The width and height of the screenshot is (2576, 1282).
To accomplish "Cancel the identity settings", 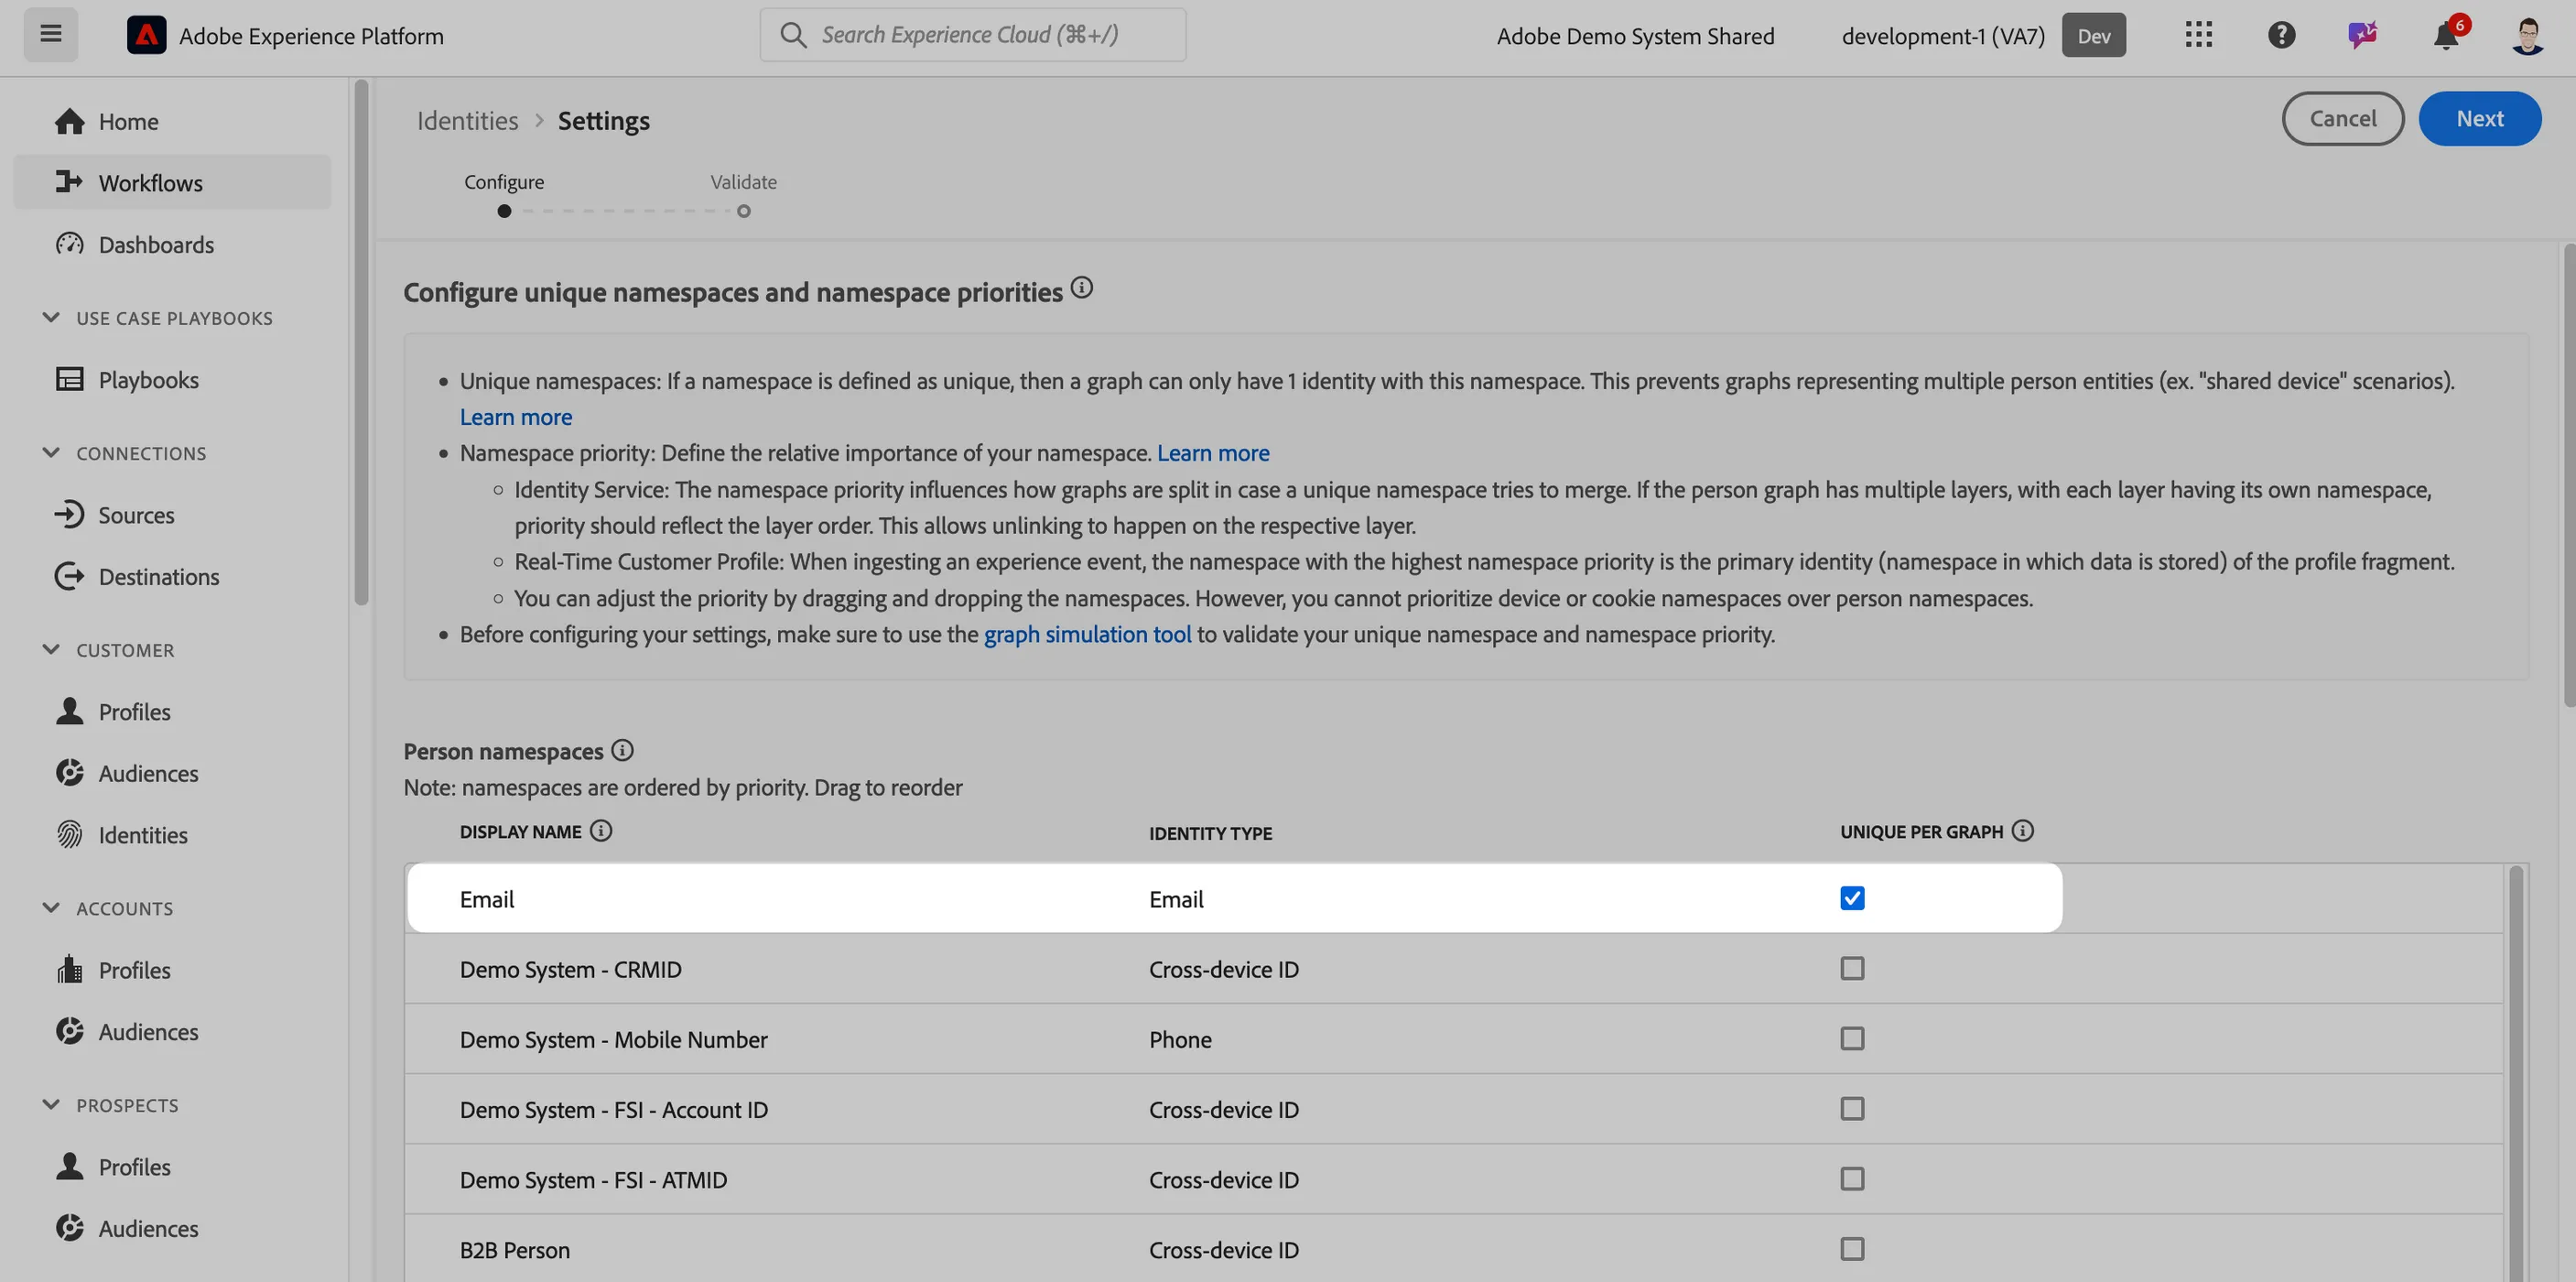I will point(2342,118).
